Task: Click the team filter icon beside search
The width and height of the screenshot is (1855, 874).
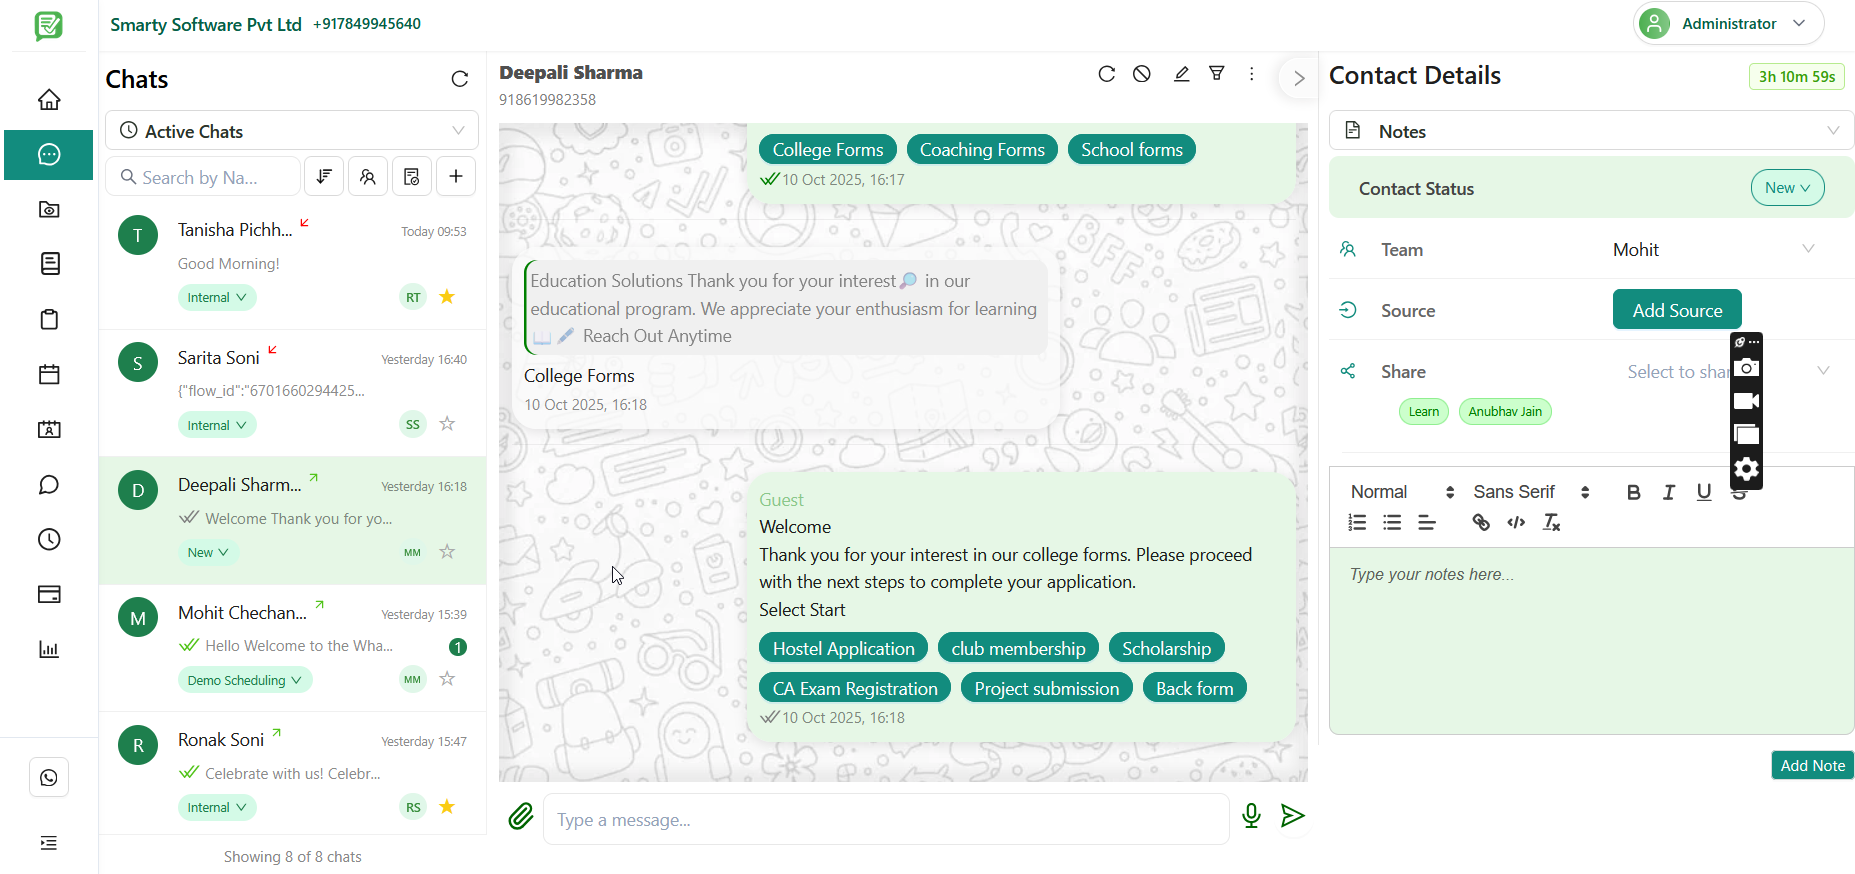Action: (368, 176)
